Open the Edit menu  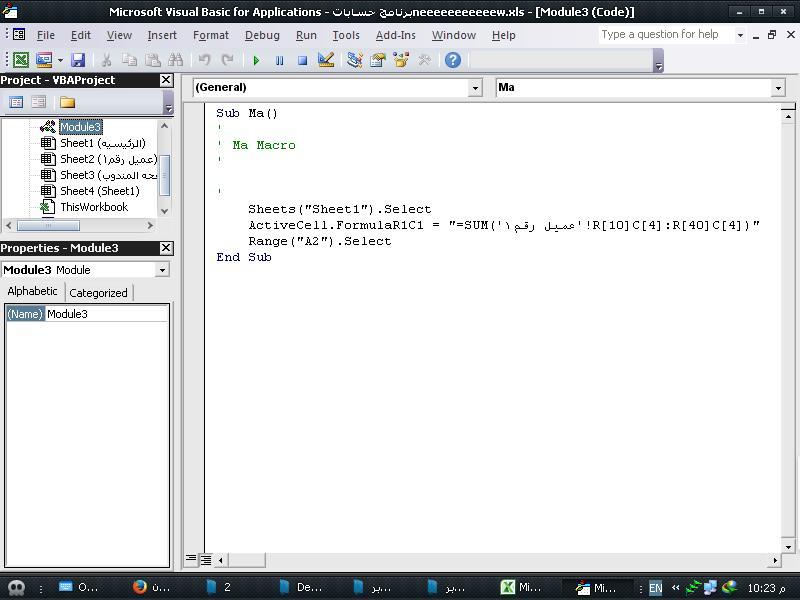81,35
